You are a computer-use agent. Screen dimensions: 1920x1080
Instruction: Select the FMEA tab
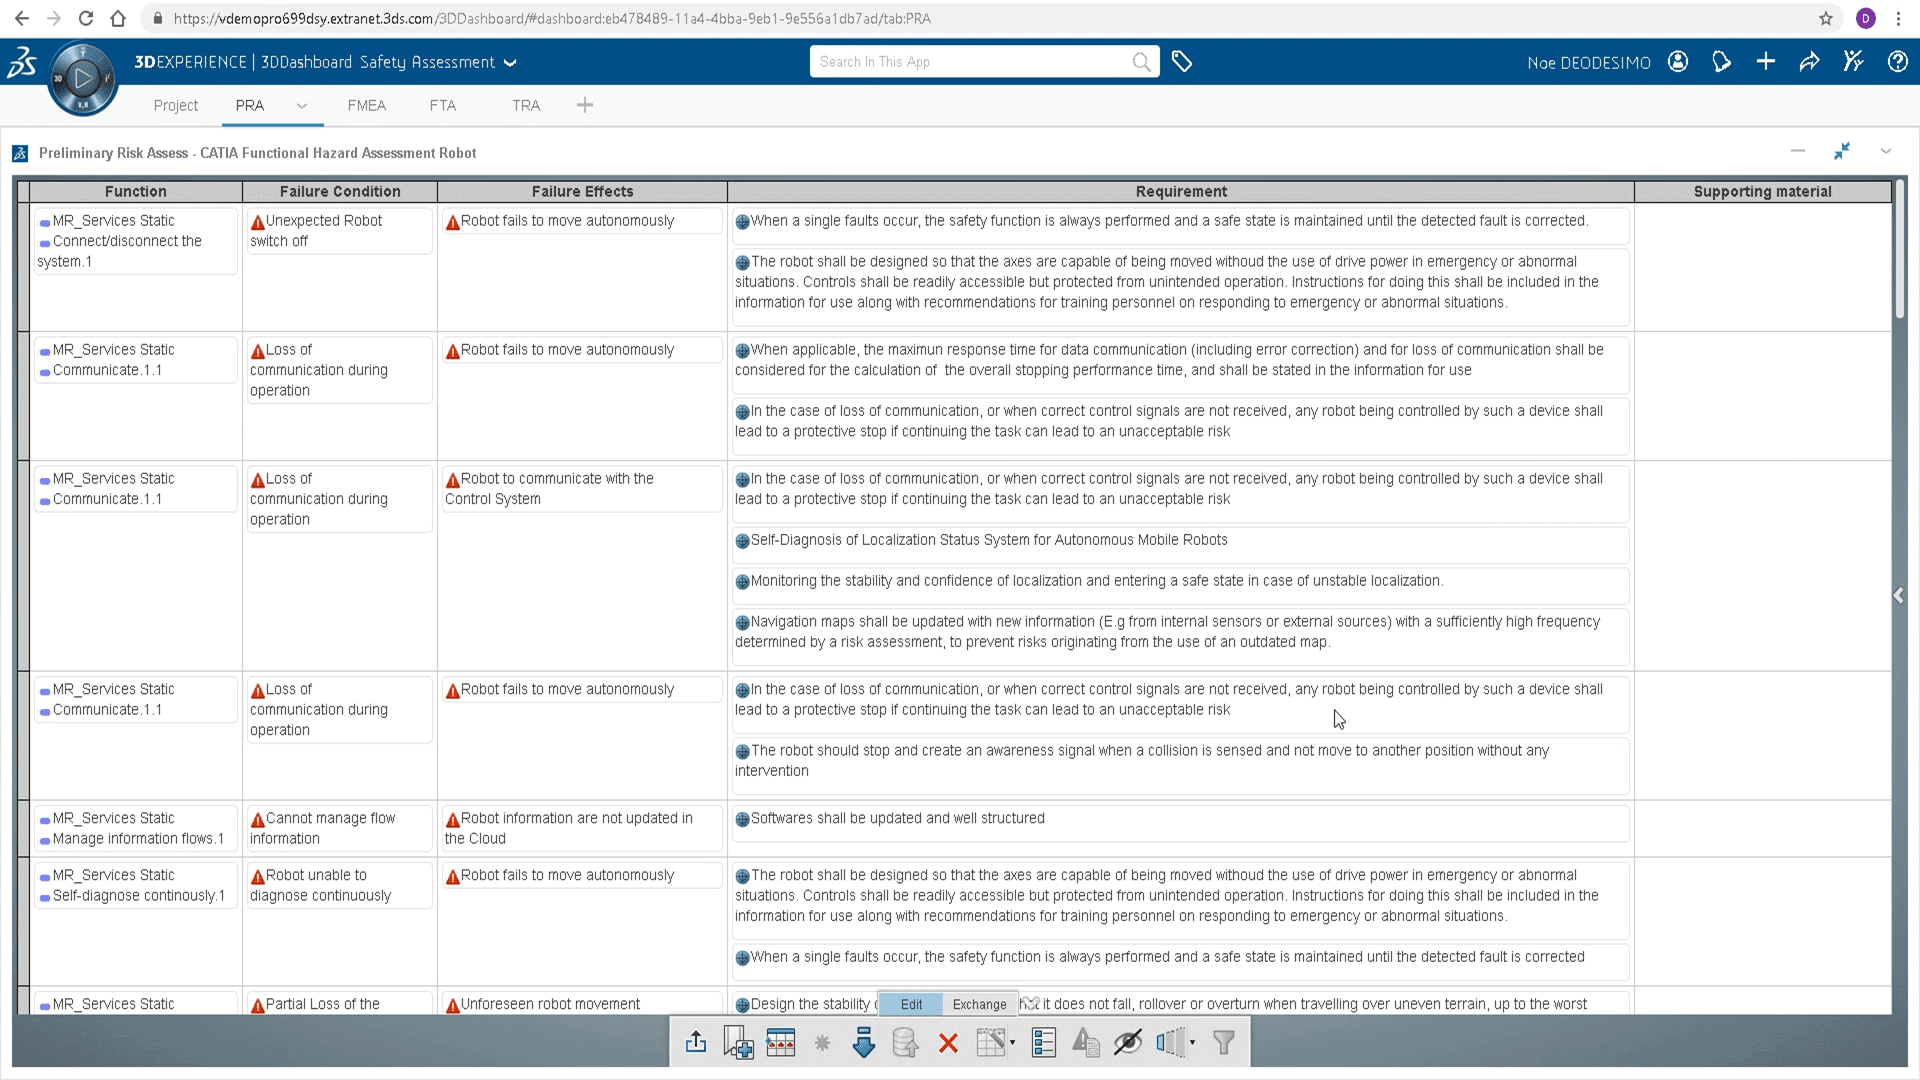coord(367,104)
